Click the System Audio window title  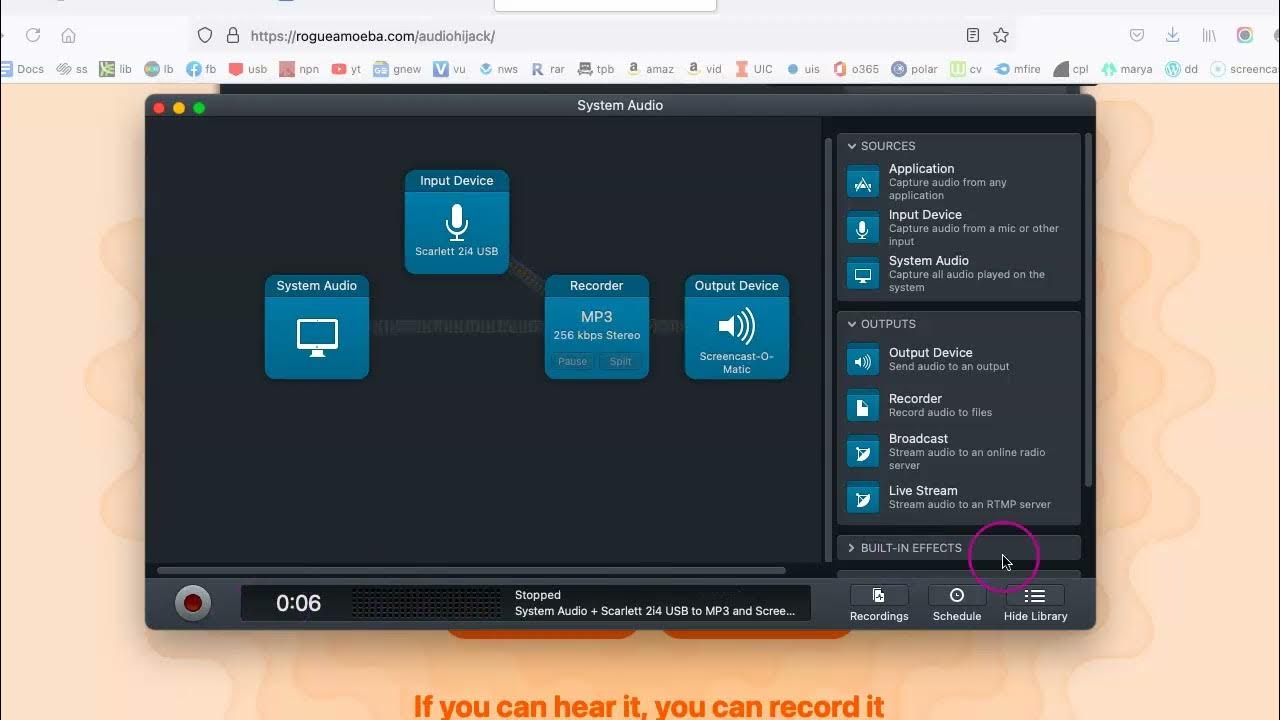click(620, 105)
